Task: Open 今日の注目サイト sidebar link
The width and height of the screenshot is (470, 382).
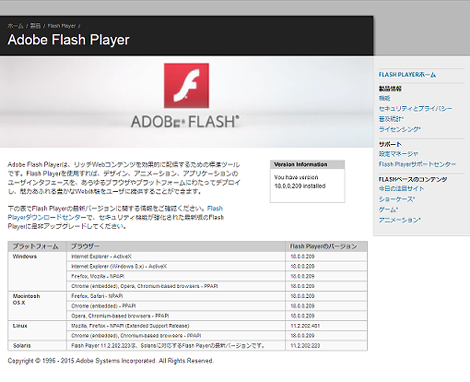Action: click(401, 189)
